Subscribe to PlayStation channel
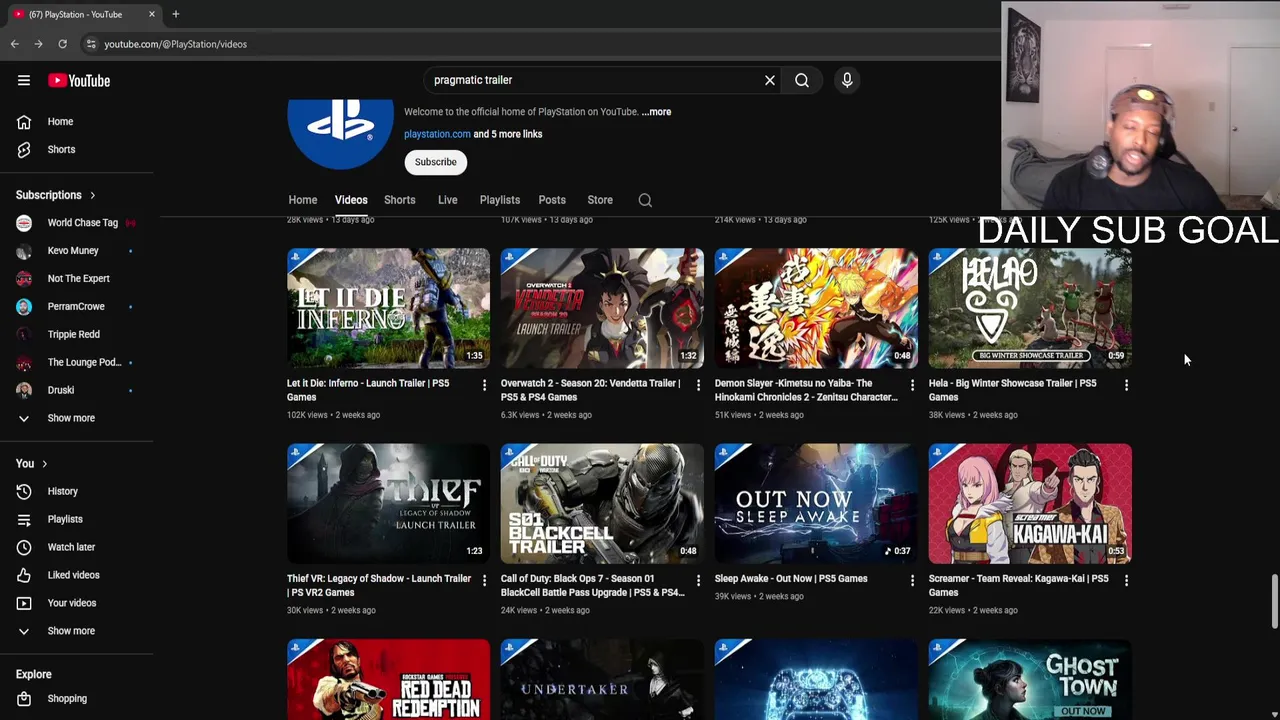The width and height of the screenshot is (1280, 720). tap(436, 162)
